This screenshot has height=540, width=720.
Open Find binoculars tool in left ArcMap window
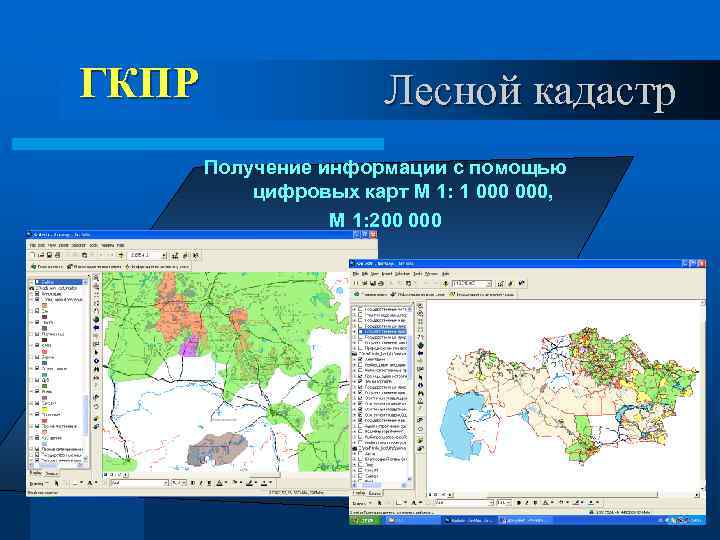point(96,369)
